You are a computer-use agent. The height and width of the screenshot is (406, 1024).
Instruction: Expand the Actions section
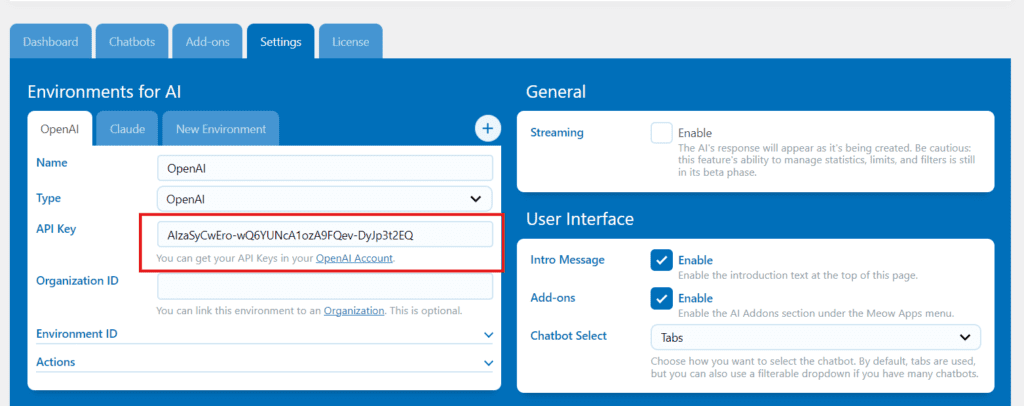264,362
